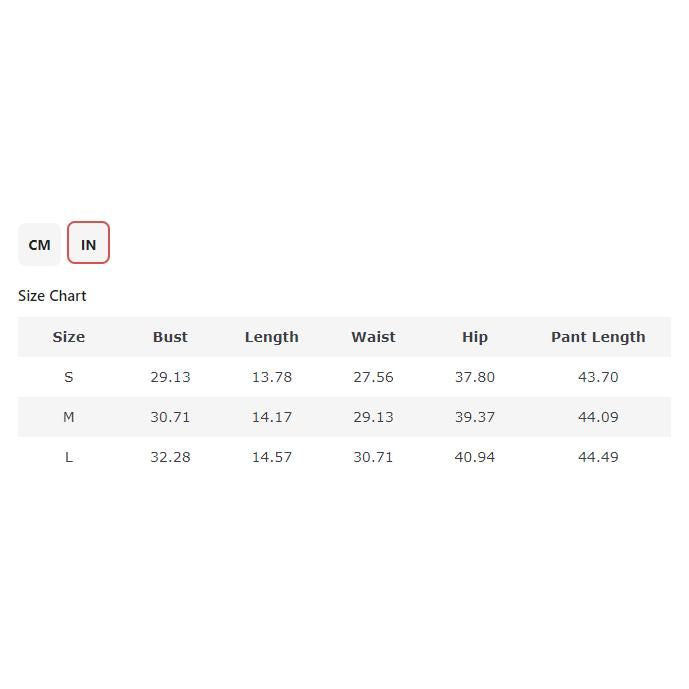This screenshot has width=689, height=689.
Task: Select the IN unit button
Action: pos(88,244)
